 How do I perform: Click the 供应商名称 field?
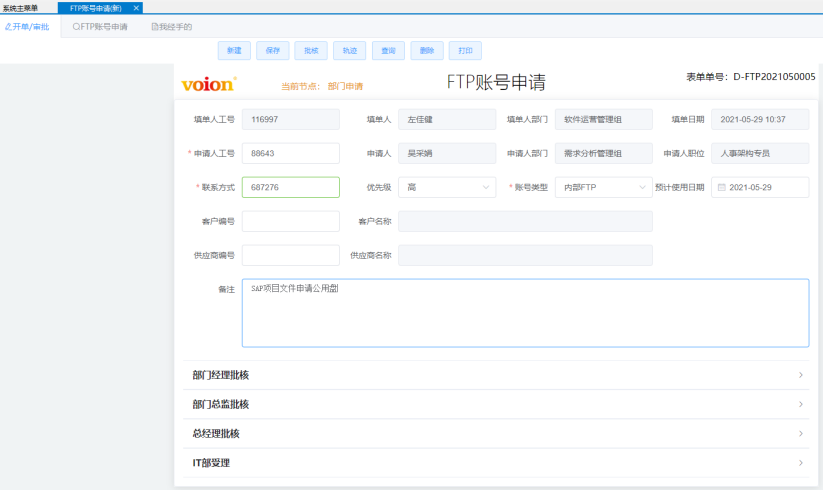point(525,255)
